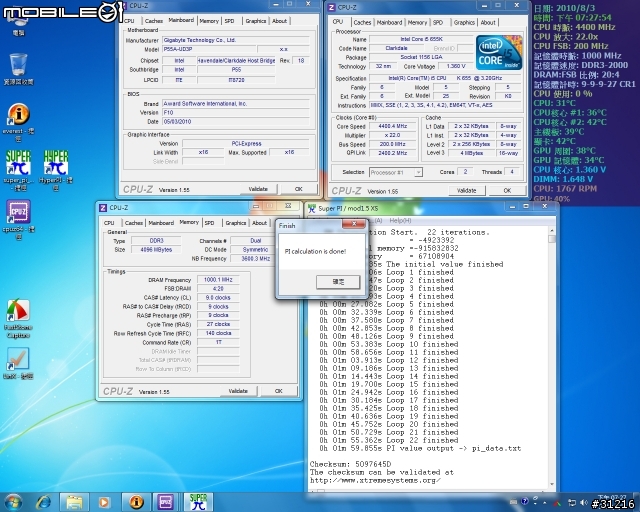Click OK in CPU tab CPU-Z window
This screenshot has width=640, height=512.
(507, 191)
